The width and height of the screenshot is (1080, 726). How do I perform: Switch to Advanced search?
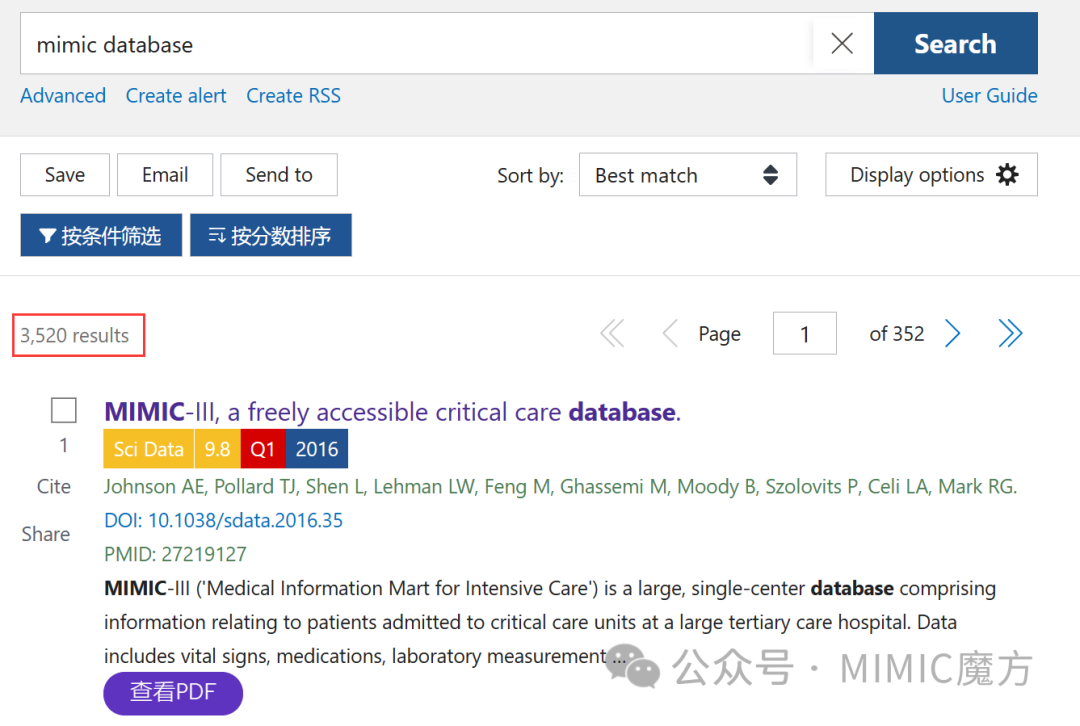[x=63, y=95]
